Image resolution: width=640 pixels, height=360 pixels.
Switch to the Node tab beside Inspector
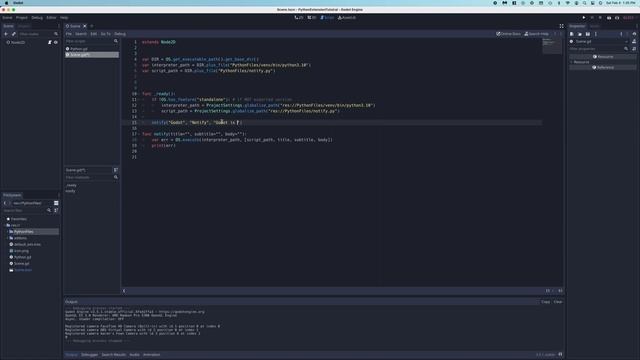click(594, 26)
